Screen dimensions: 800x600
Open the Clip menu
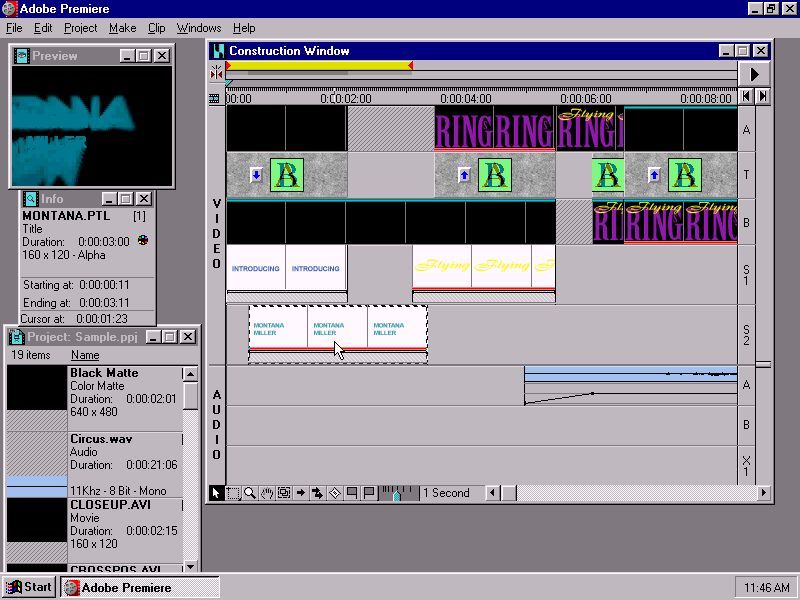click(156, 27)
